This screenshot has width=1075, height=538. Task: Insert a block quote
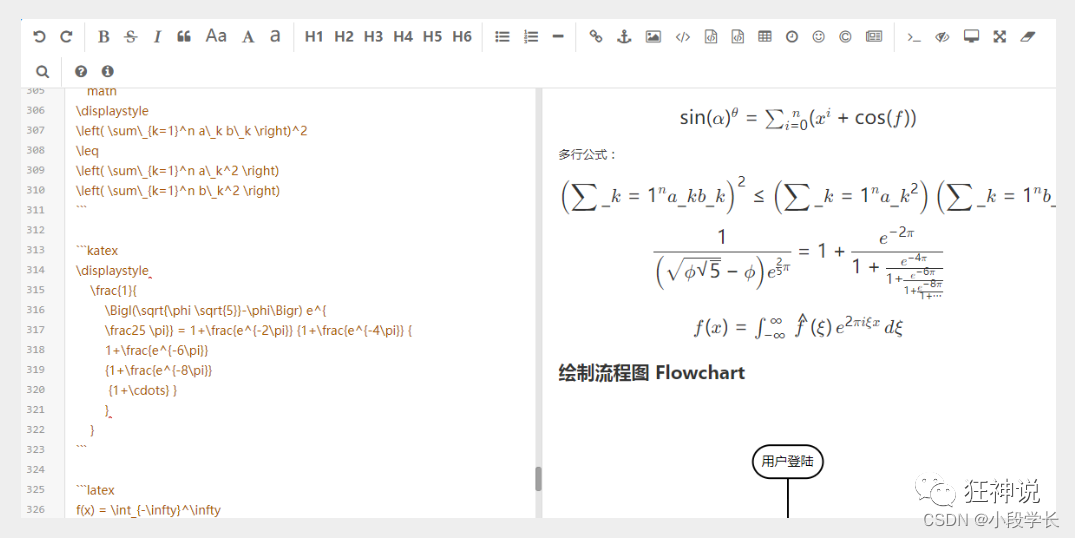coord(184,37)
